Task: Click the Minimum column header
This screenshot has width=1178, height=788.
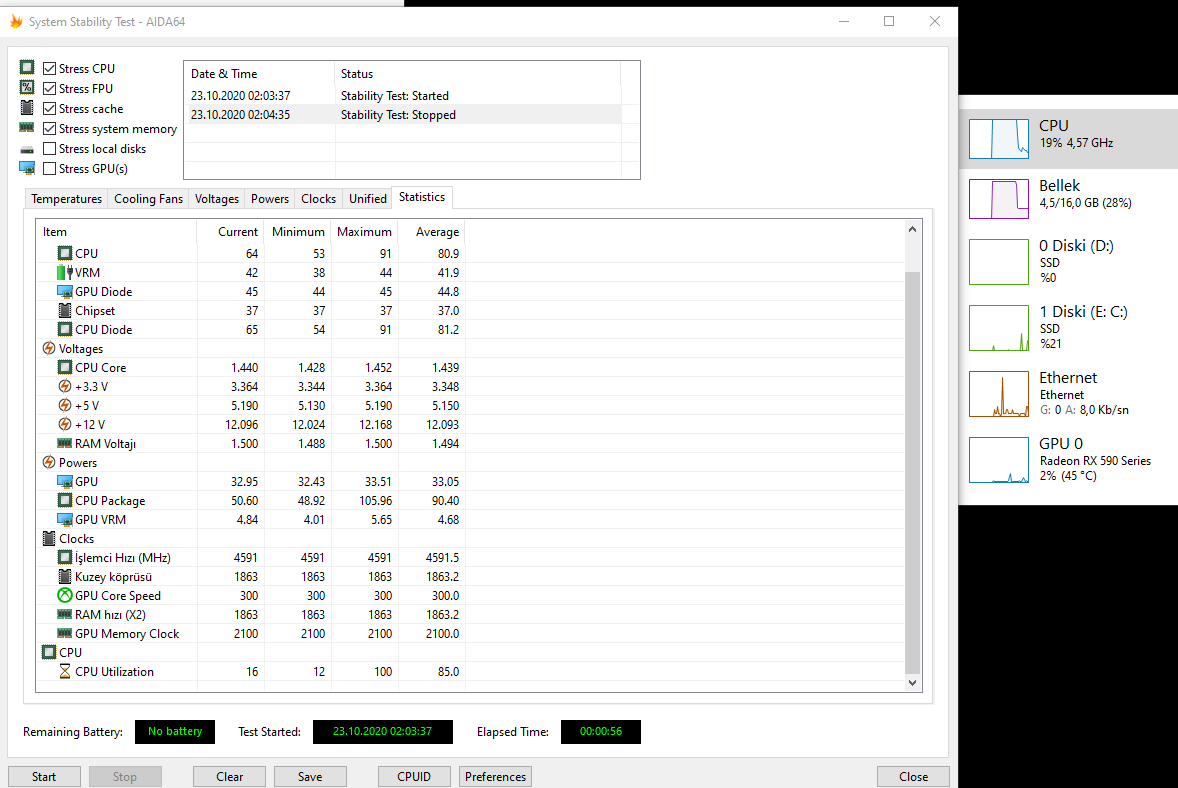Action: pyautogui.click(x=298, y=231)
